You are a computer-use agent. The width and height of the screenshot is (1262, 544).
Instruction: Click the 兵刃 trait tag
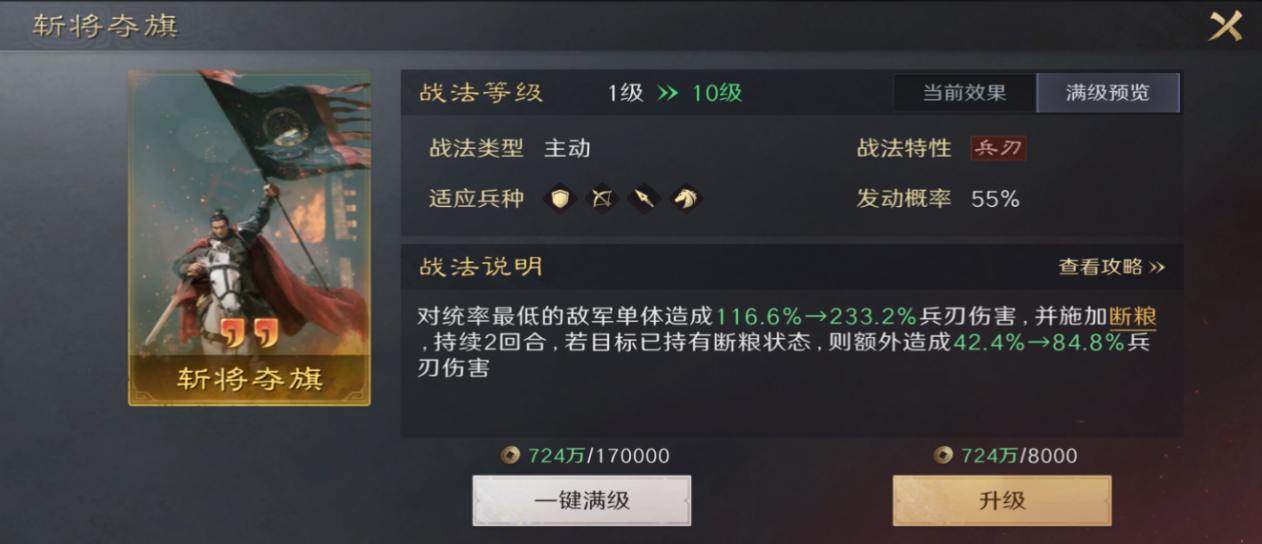click(998, 148)
